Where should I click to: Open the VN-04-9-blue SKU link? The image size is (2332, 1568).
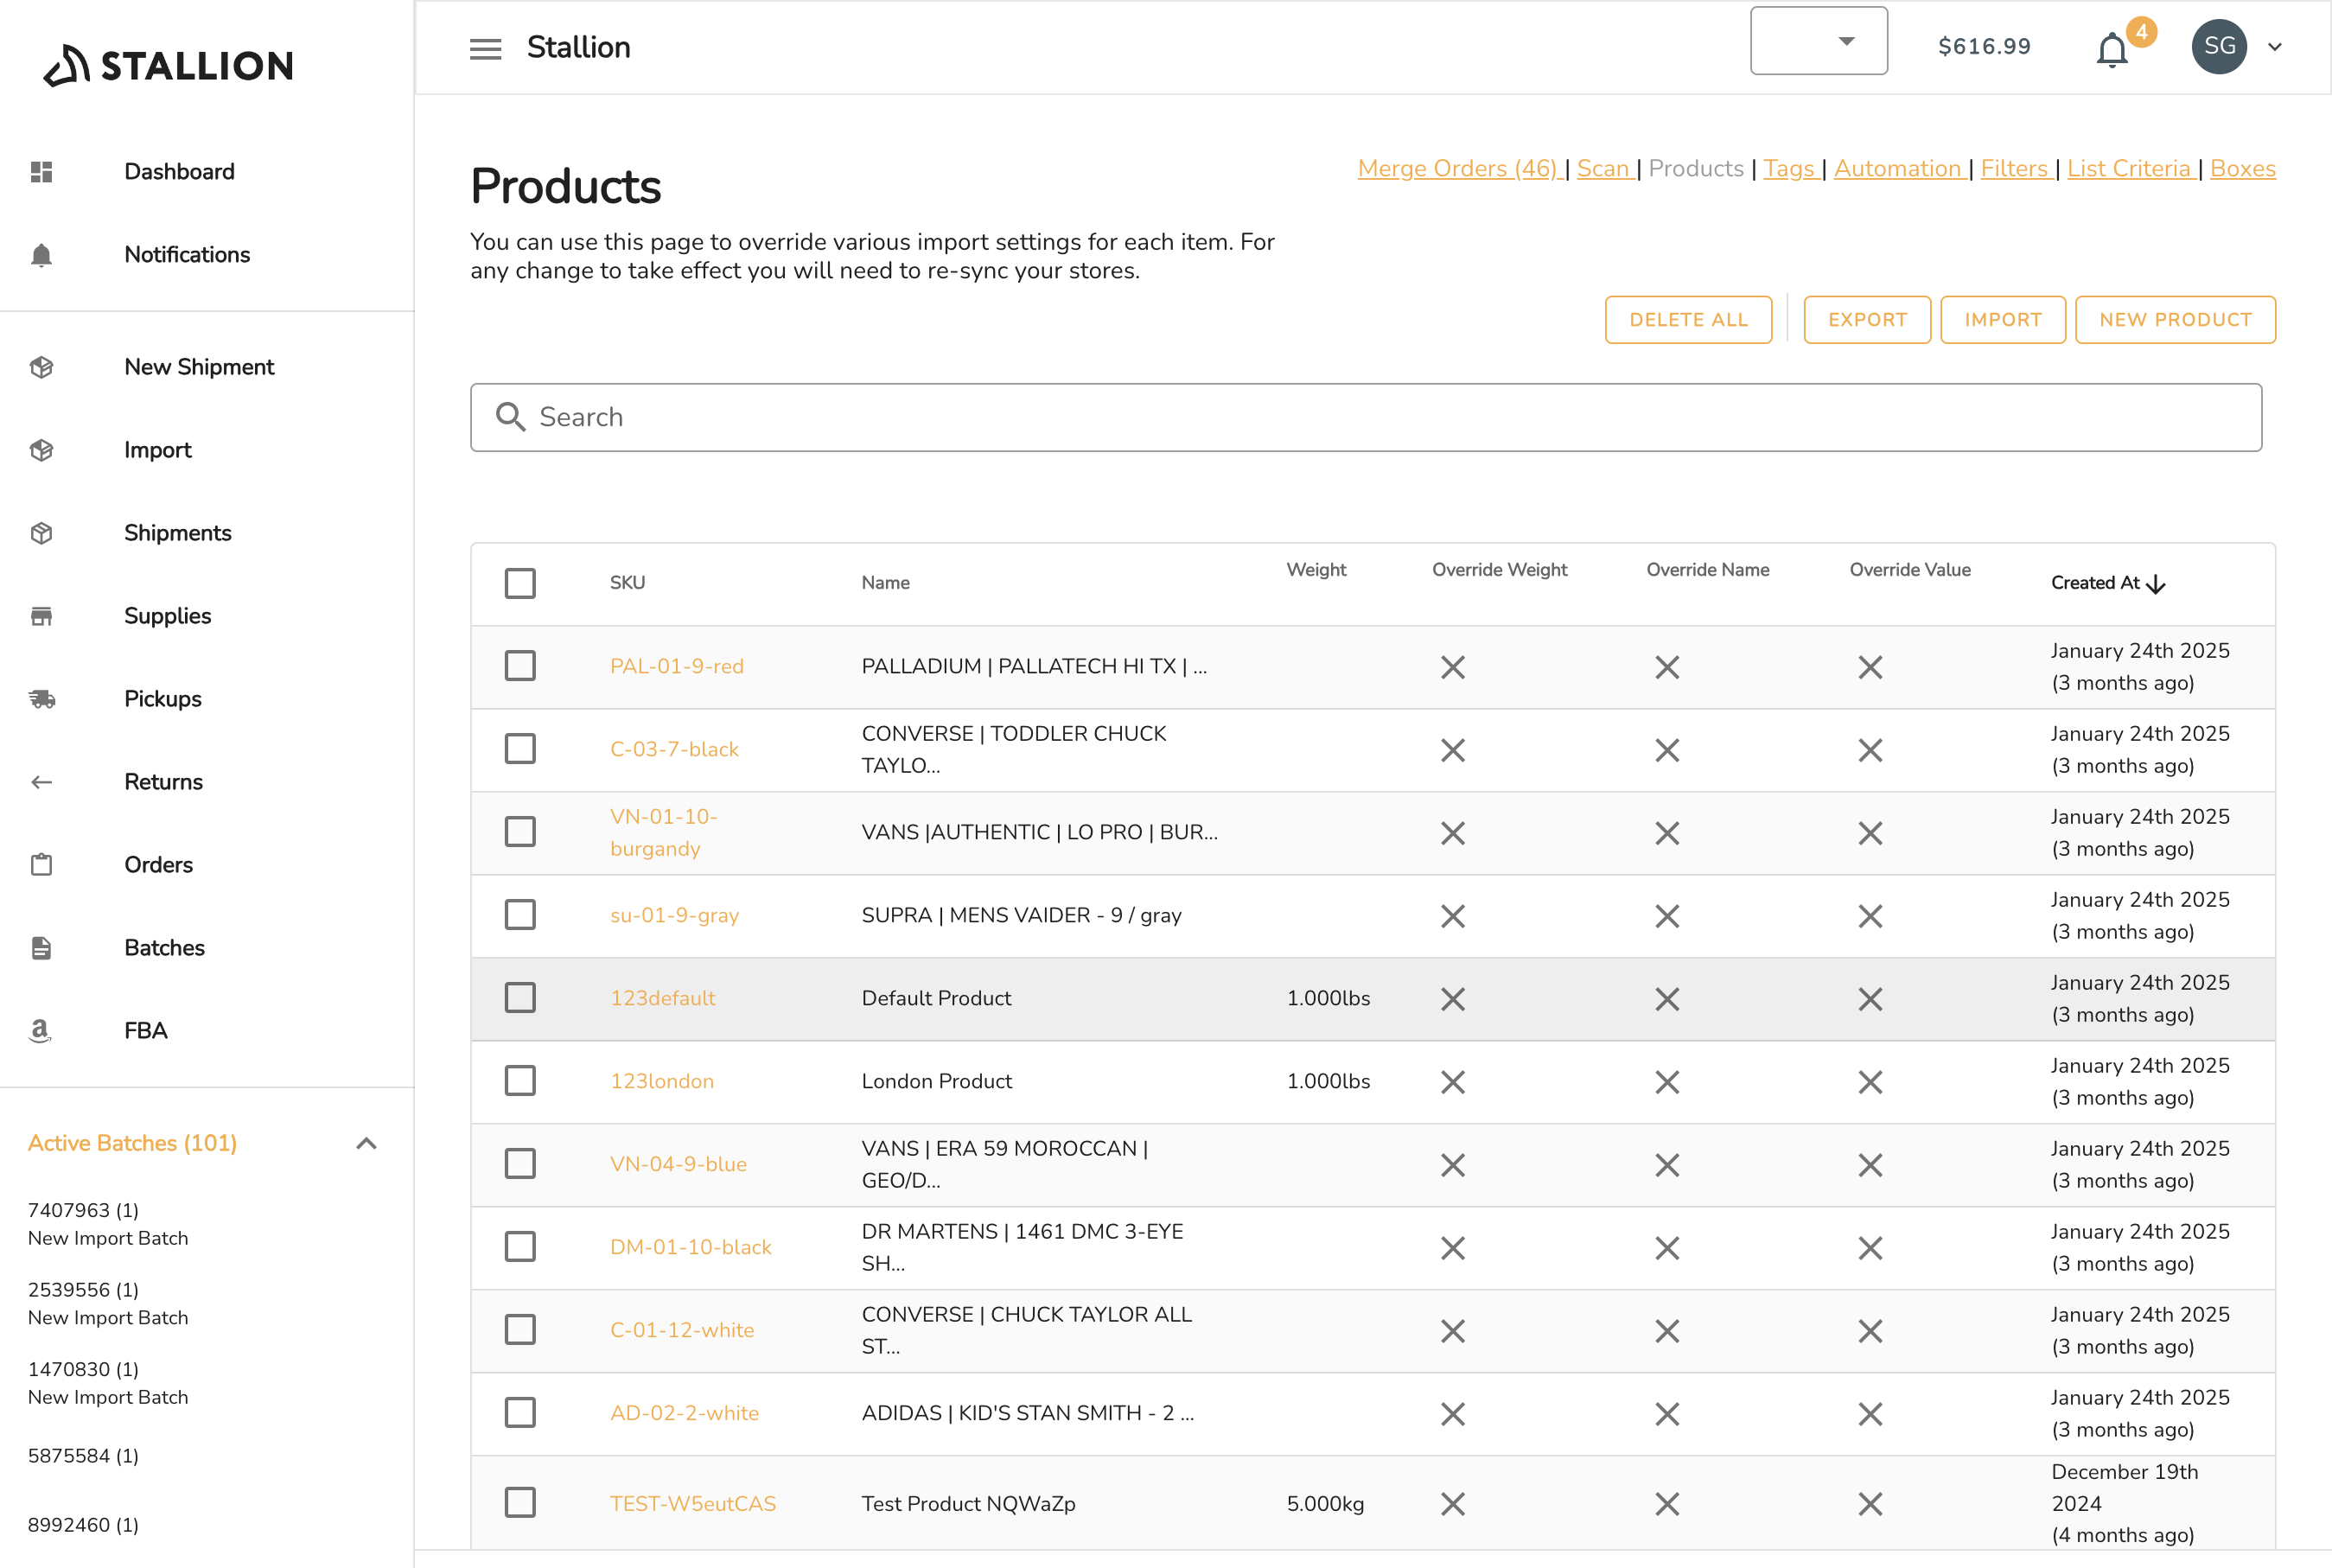pos(678,1164)
